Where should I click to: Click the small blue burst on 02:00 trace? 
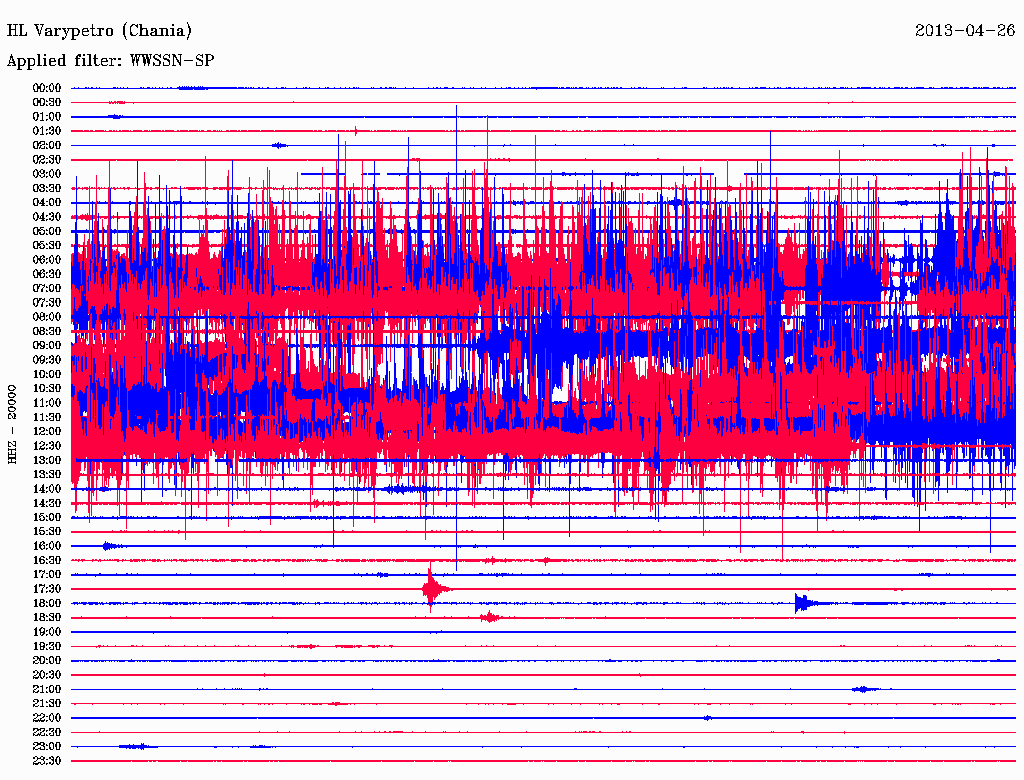pos(280,145)
